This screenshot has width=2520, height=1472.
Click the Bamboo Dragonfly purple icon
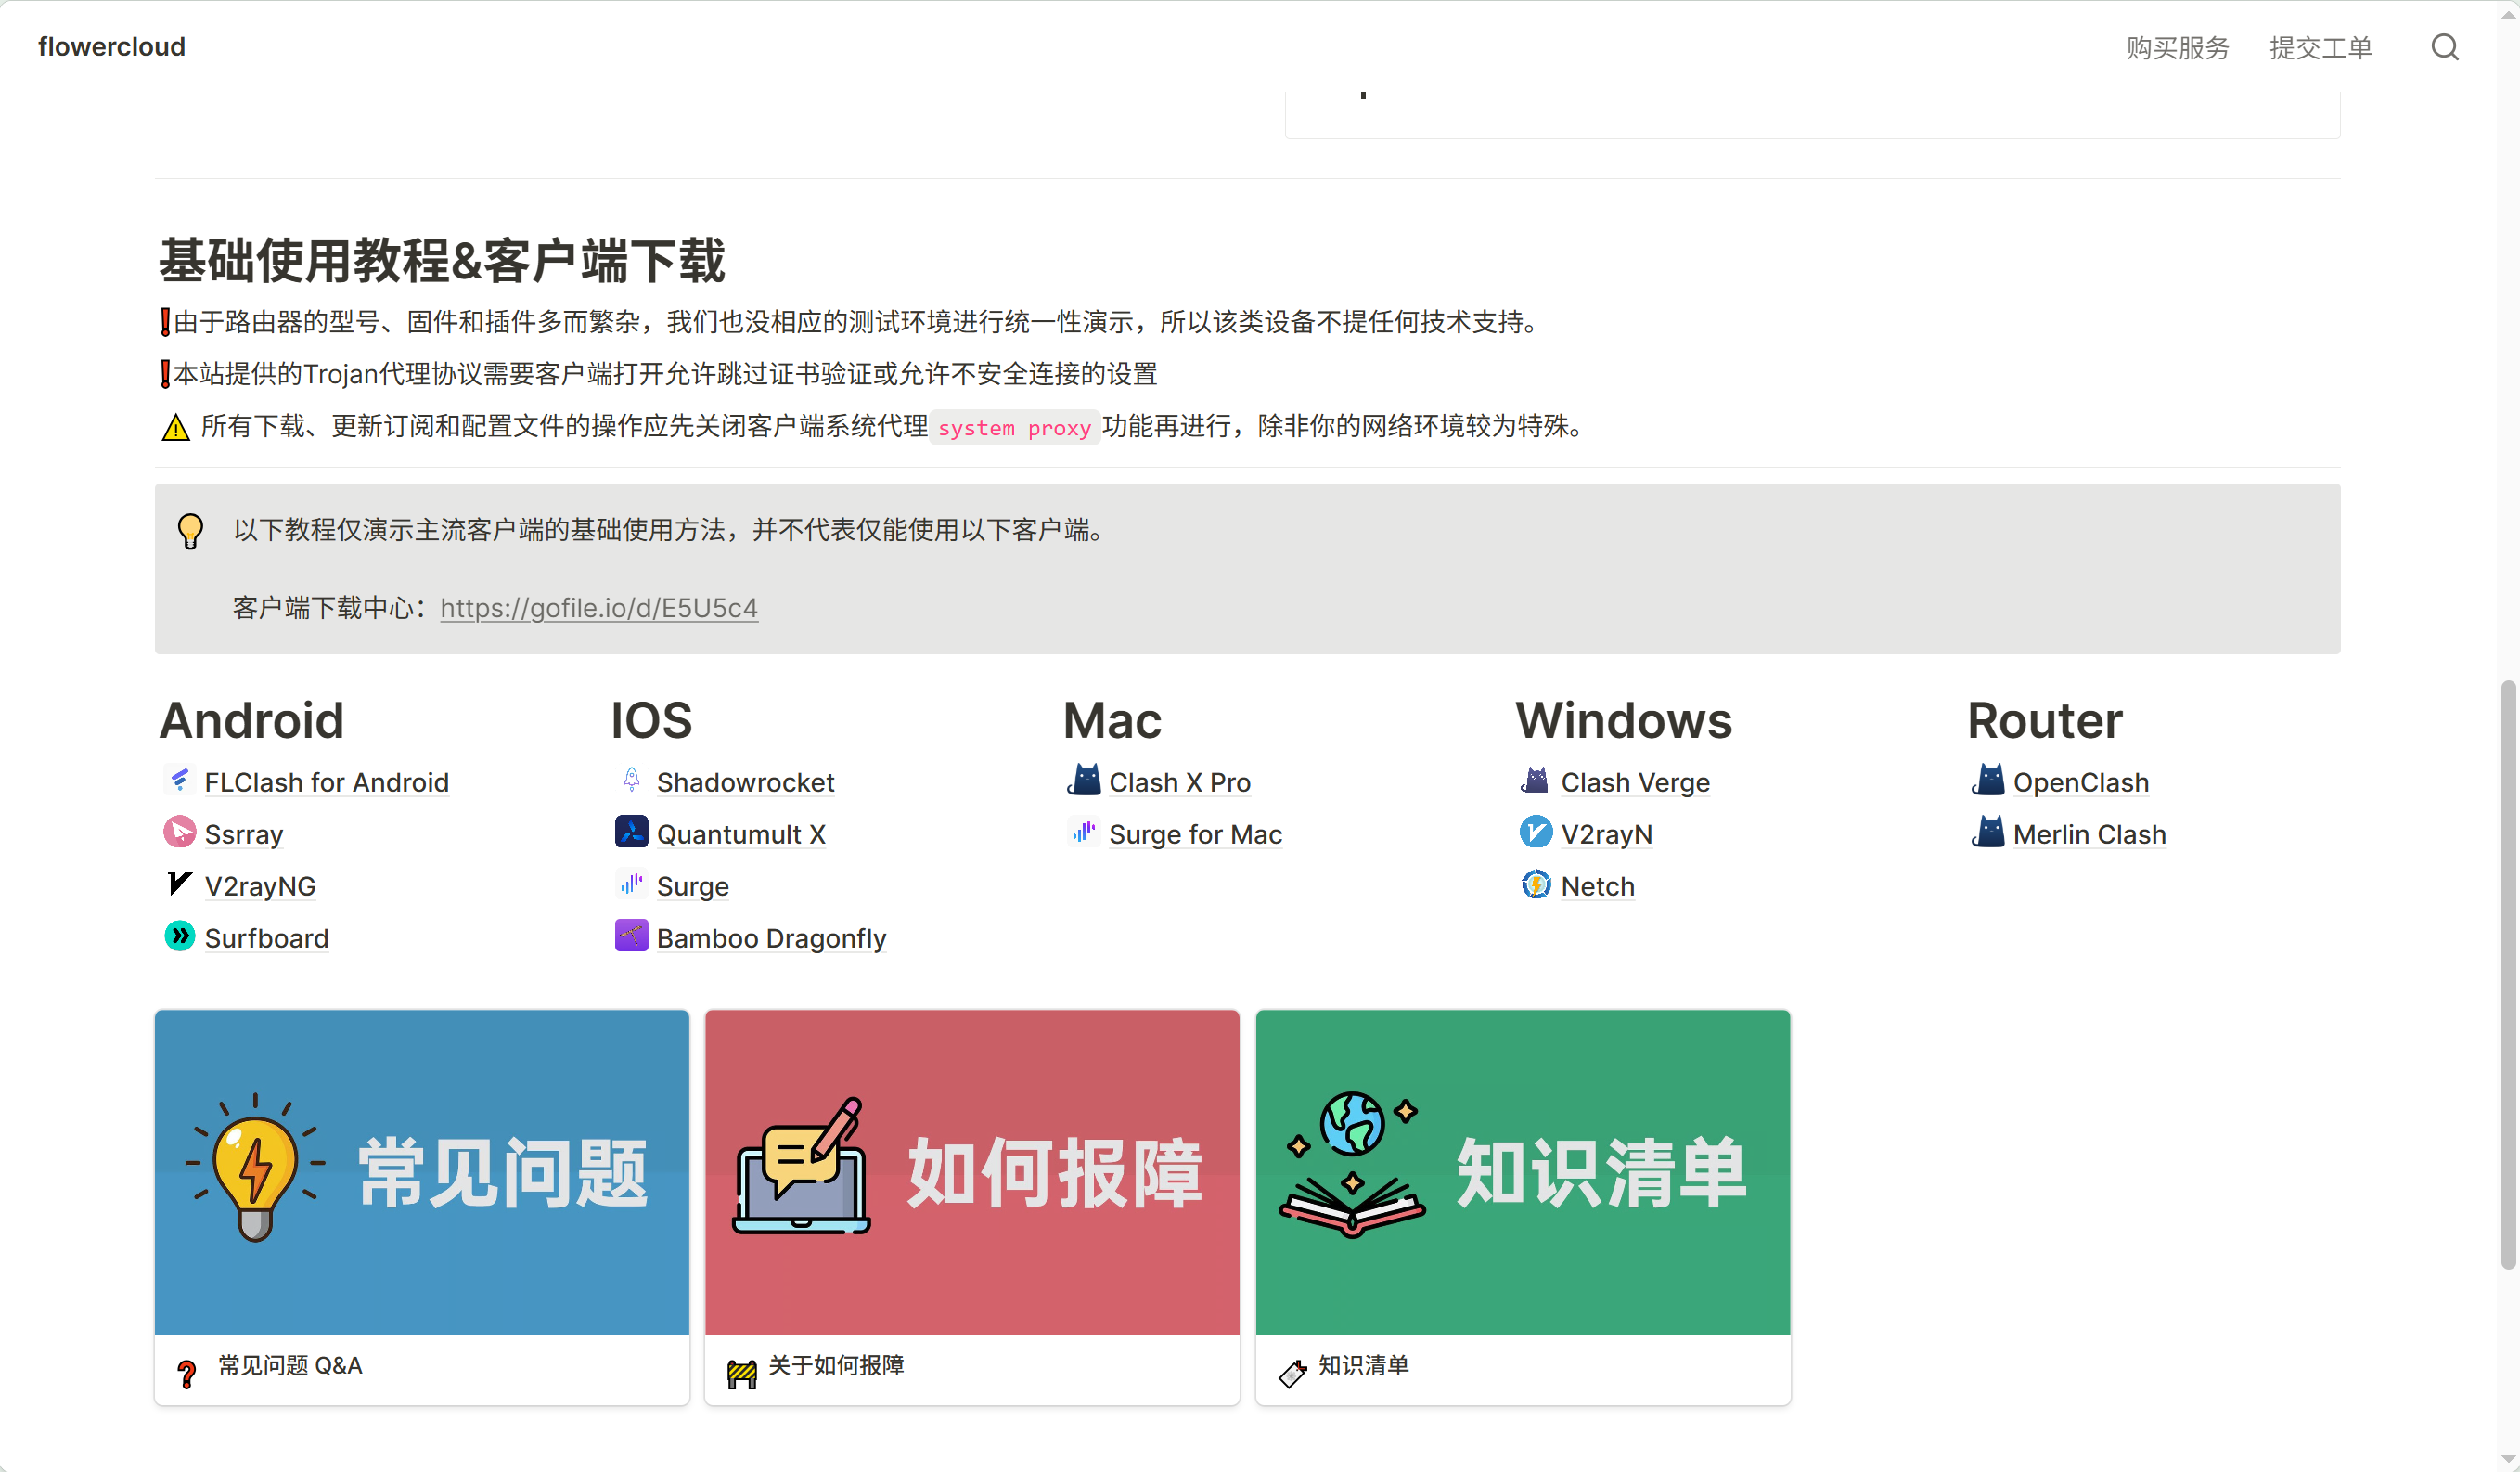(631, 936)
